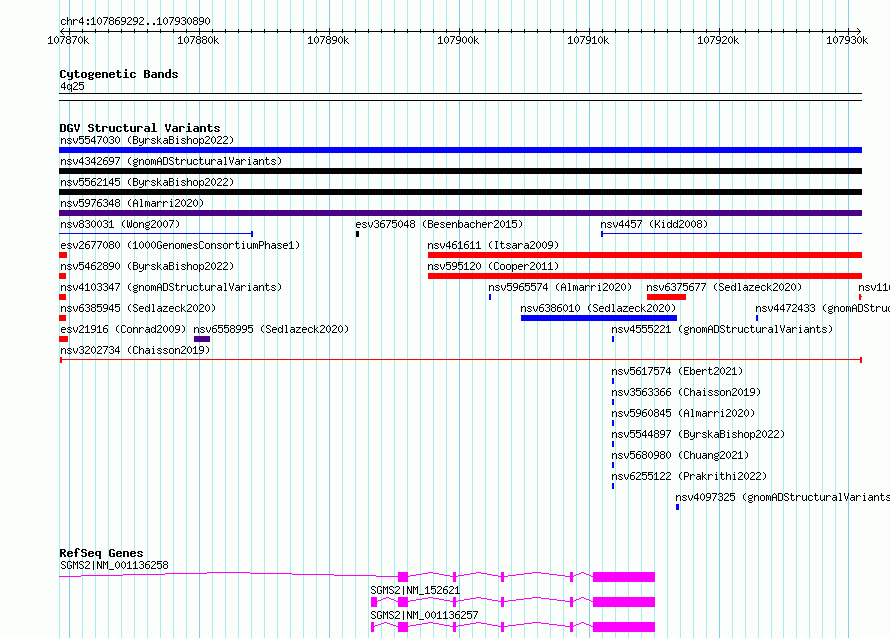Open nsv6558995 (Sedlazeck2020) variant label
Screen dimensions: 890x638
point(271,329)
